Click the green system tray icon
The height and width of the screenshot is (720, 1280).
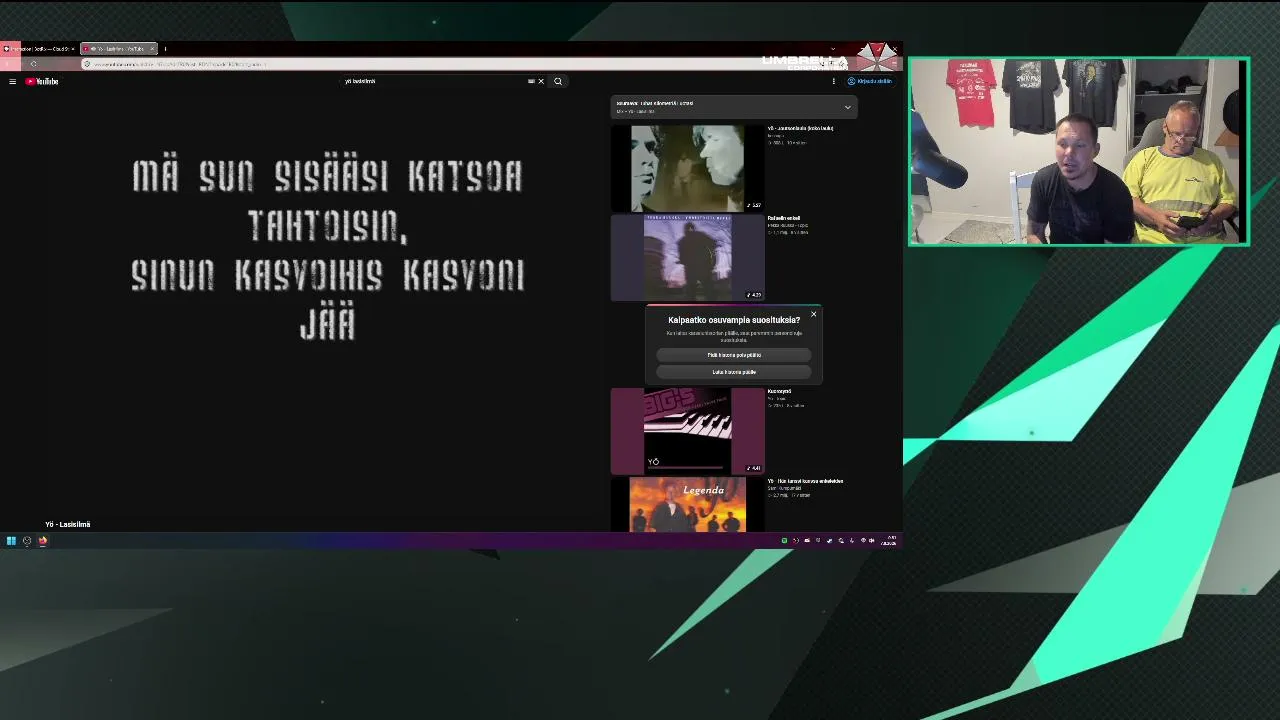(x=784, y=541)
